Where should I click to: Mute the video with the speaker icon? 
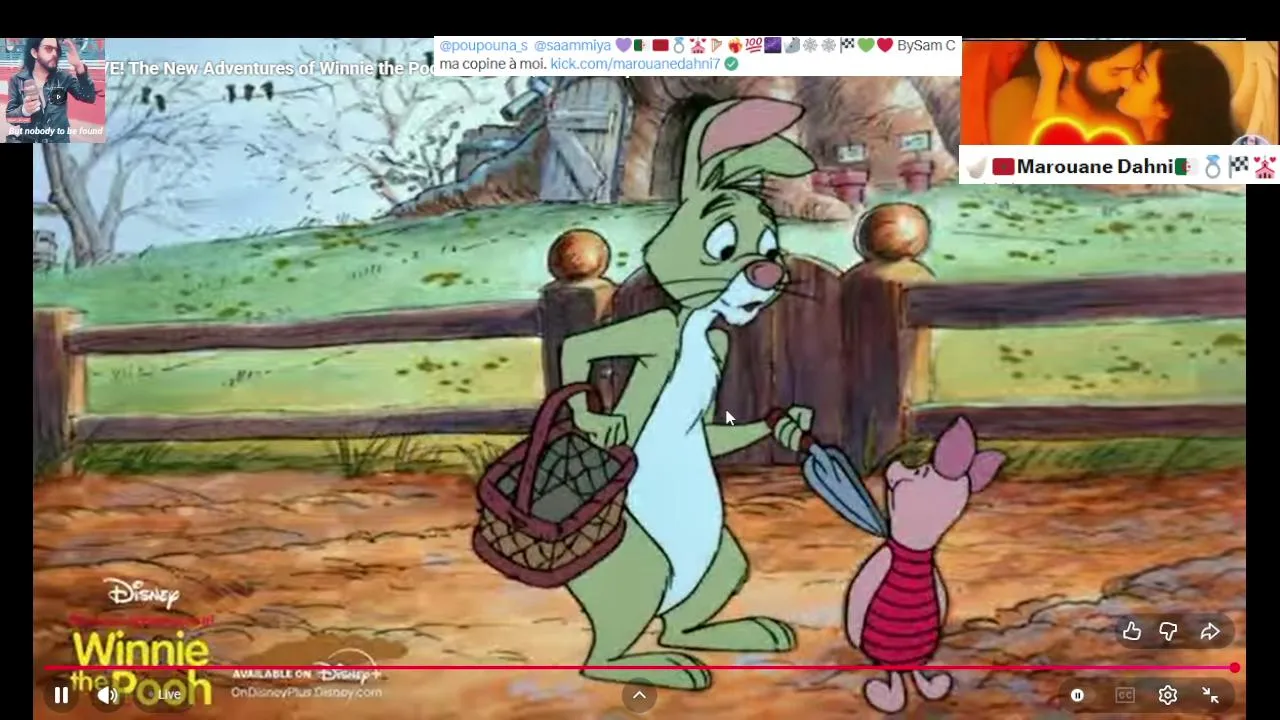[108, 695]
